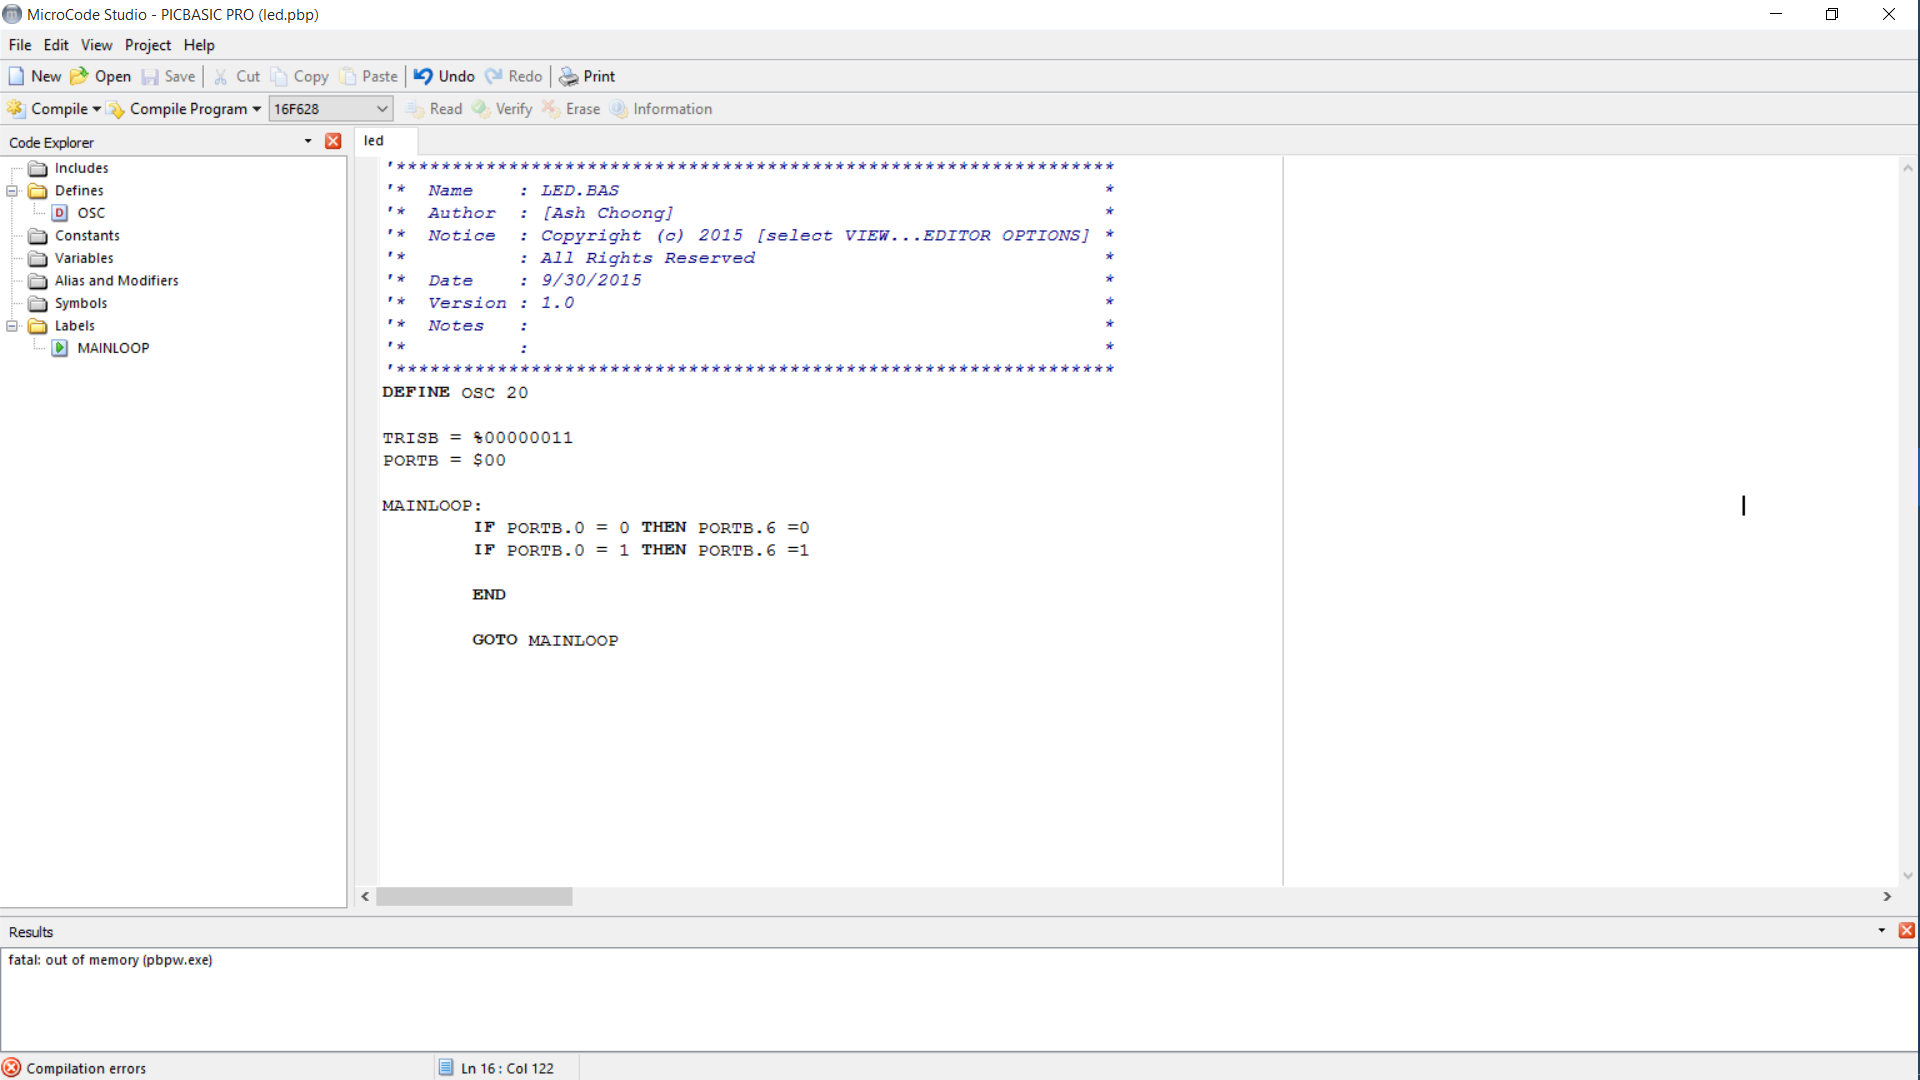This screenshot has height=1080, width=1920.
Task: Click the Results panel expander arrow
Action: [1882, 931]
